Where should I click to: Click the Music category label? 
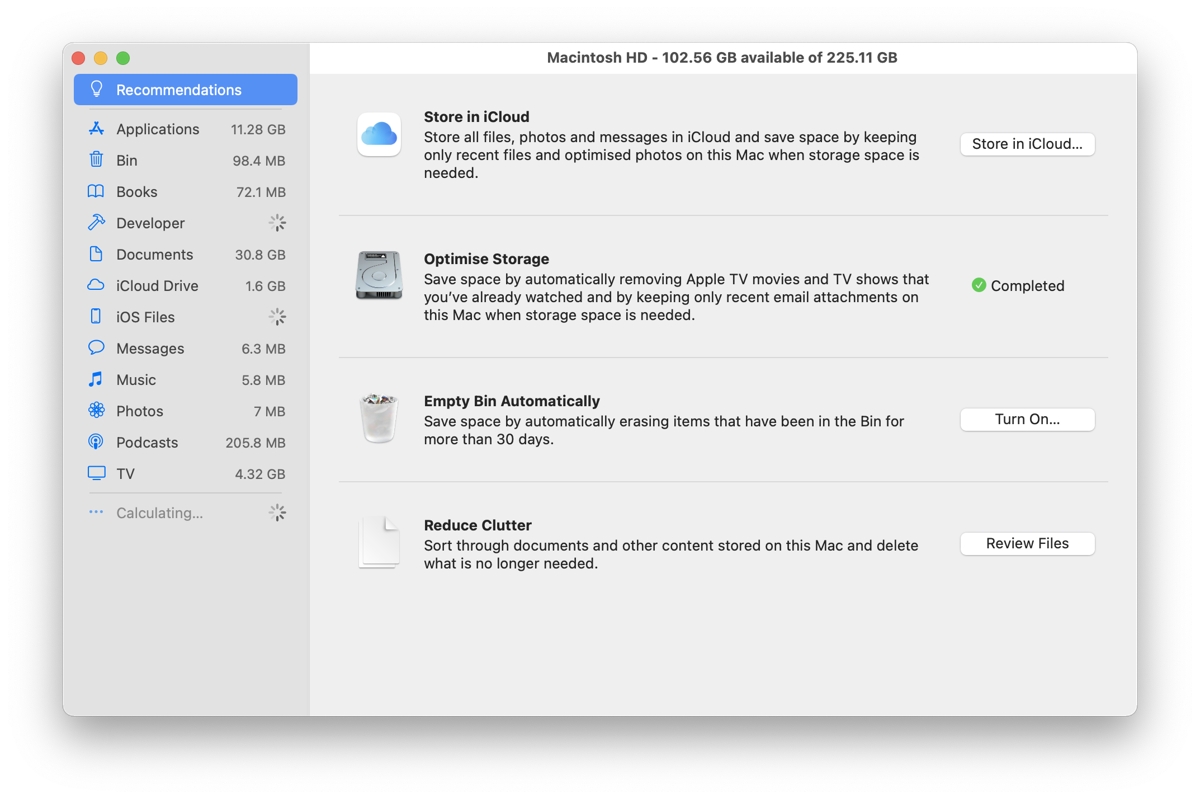coord(136,379)
